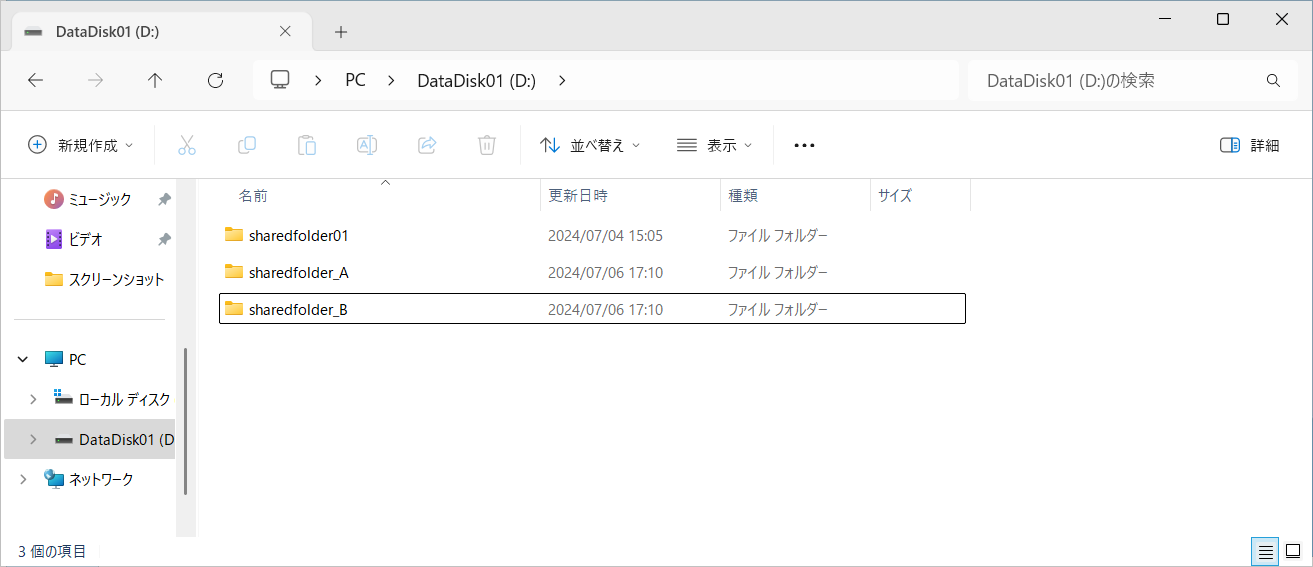The width and height of the screenshot is (1313, 567).
Task: Click chevron after DataDisk01 (D:) in address bar
Action: pyautogui.click(x=562, y=81)
